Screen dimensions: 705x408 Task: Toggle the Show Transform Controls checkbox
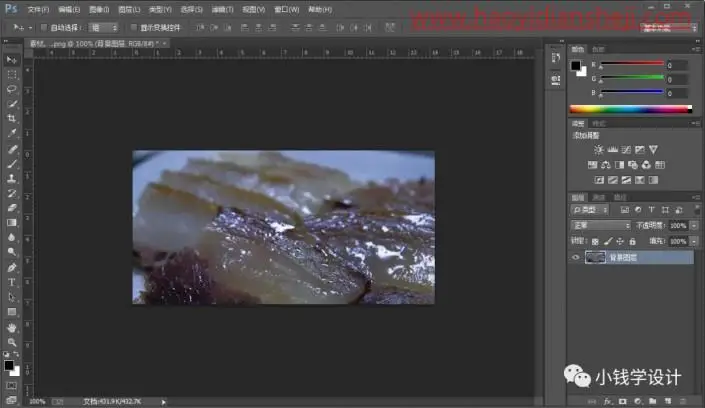(x=134, y=27)
